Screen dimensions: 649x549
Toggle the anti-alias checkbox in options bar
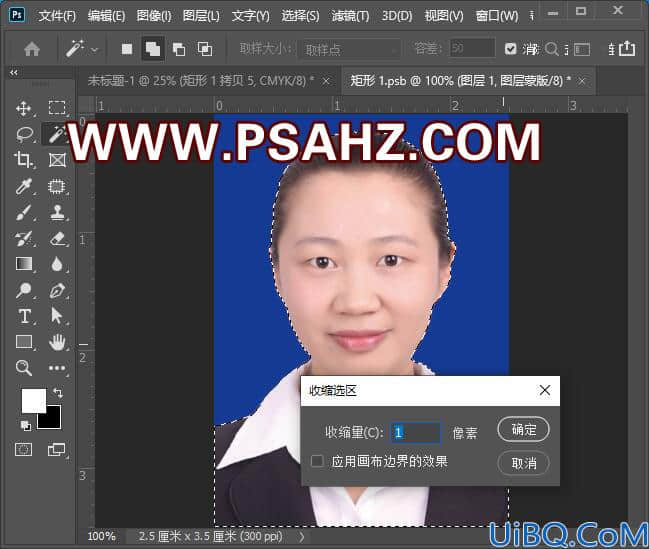point(511,49)
